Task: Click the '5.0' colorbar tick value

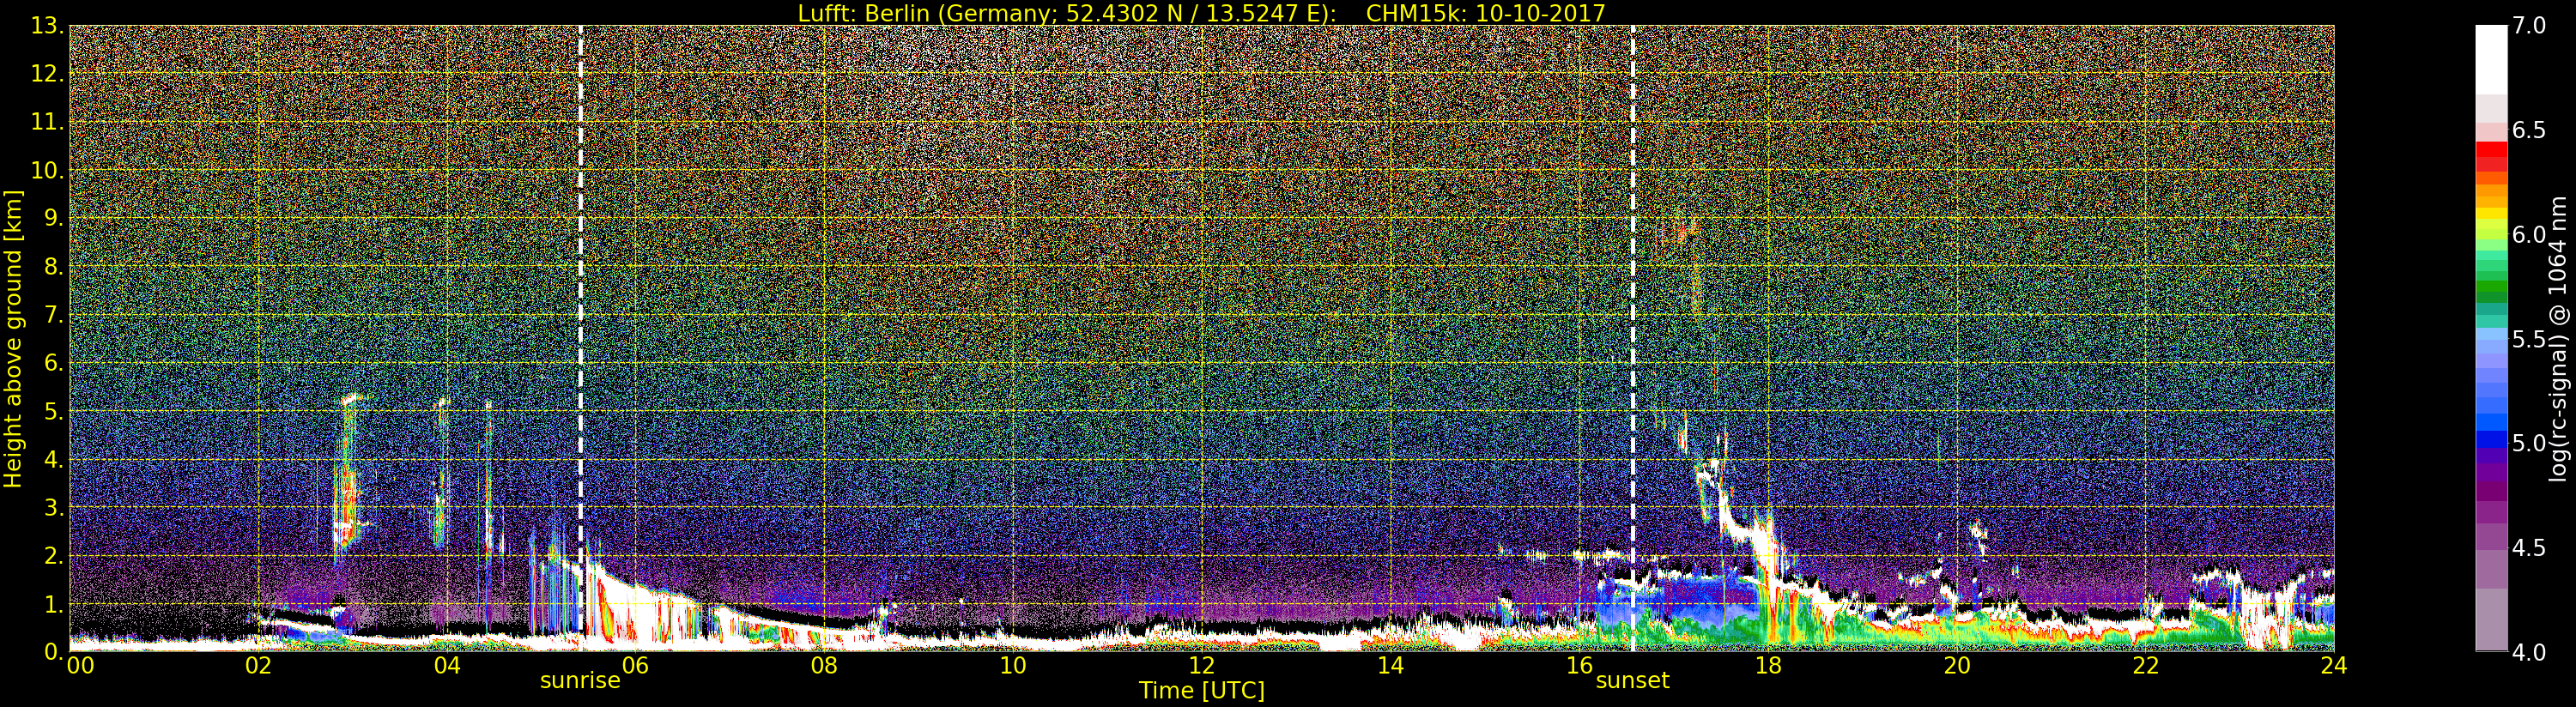Action: [2528, 443]
